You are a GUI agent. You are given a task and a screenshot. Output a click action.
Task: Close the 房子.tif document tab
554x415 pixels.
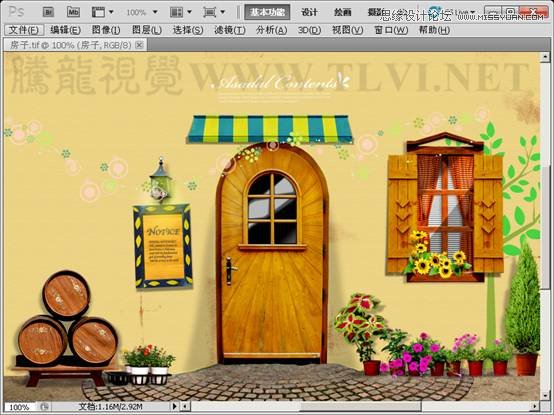pyautogui.click(x=140, y=45)
